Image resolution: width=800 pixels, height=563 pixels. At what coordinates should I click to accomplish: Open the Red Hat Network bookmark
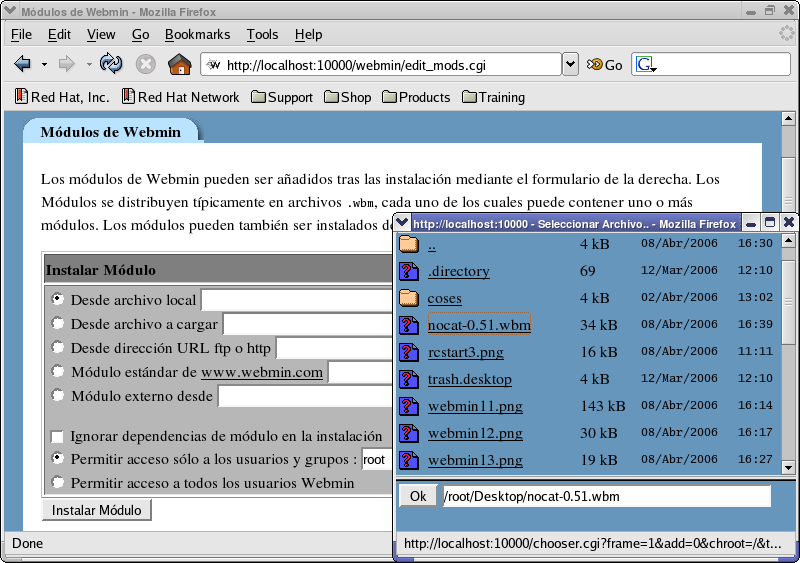pyautogui.click(x=181, y=97)
